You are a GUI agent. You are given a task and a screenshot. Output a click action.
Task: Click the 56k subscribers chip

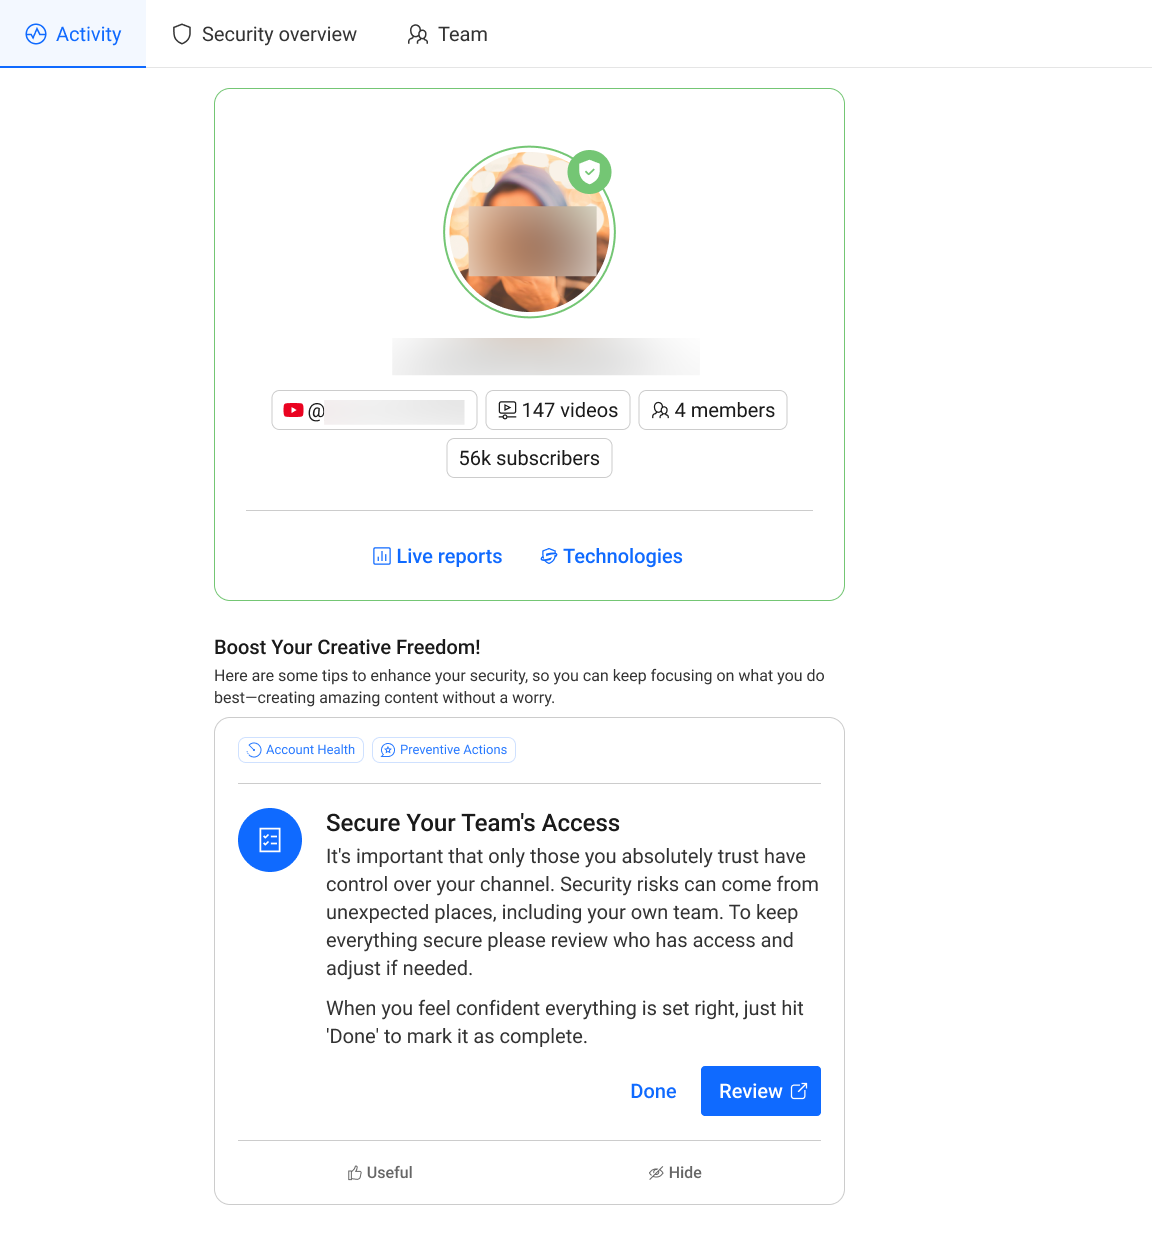tap(529, 458)
